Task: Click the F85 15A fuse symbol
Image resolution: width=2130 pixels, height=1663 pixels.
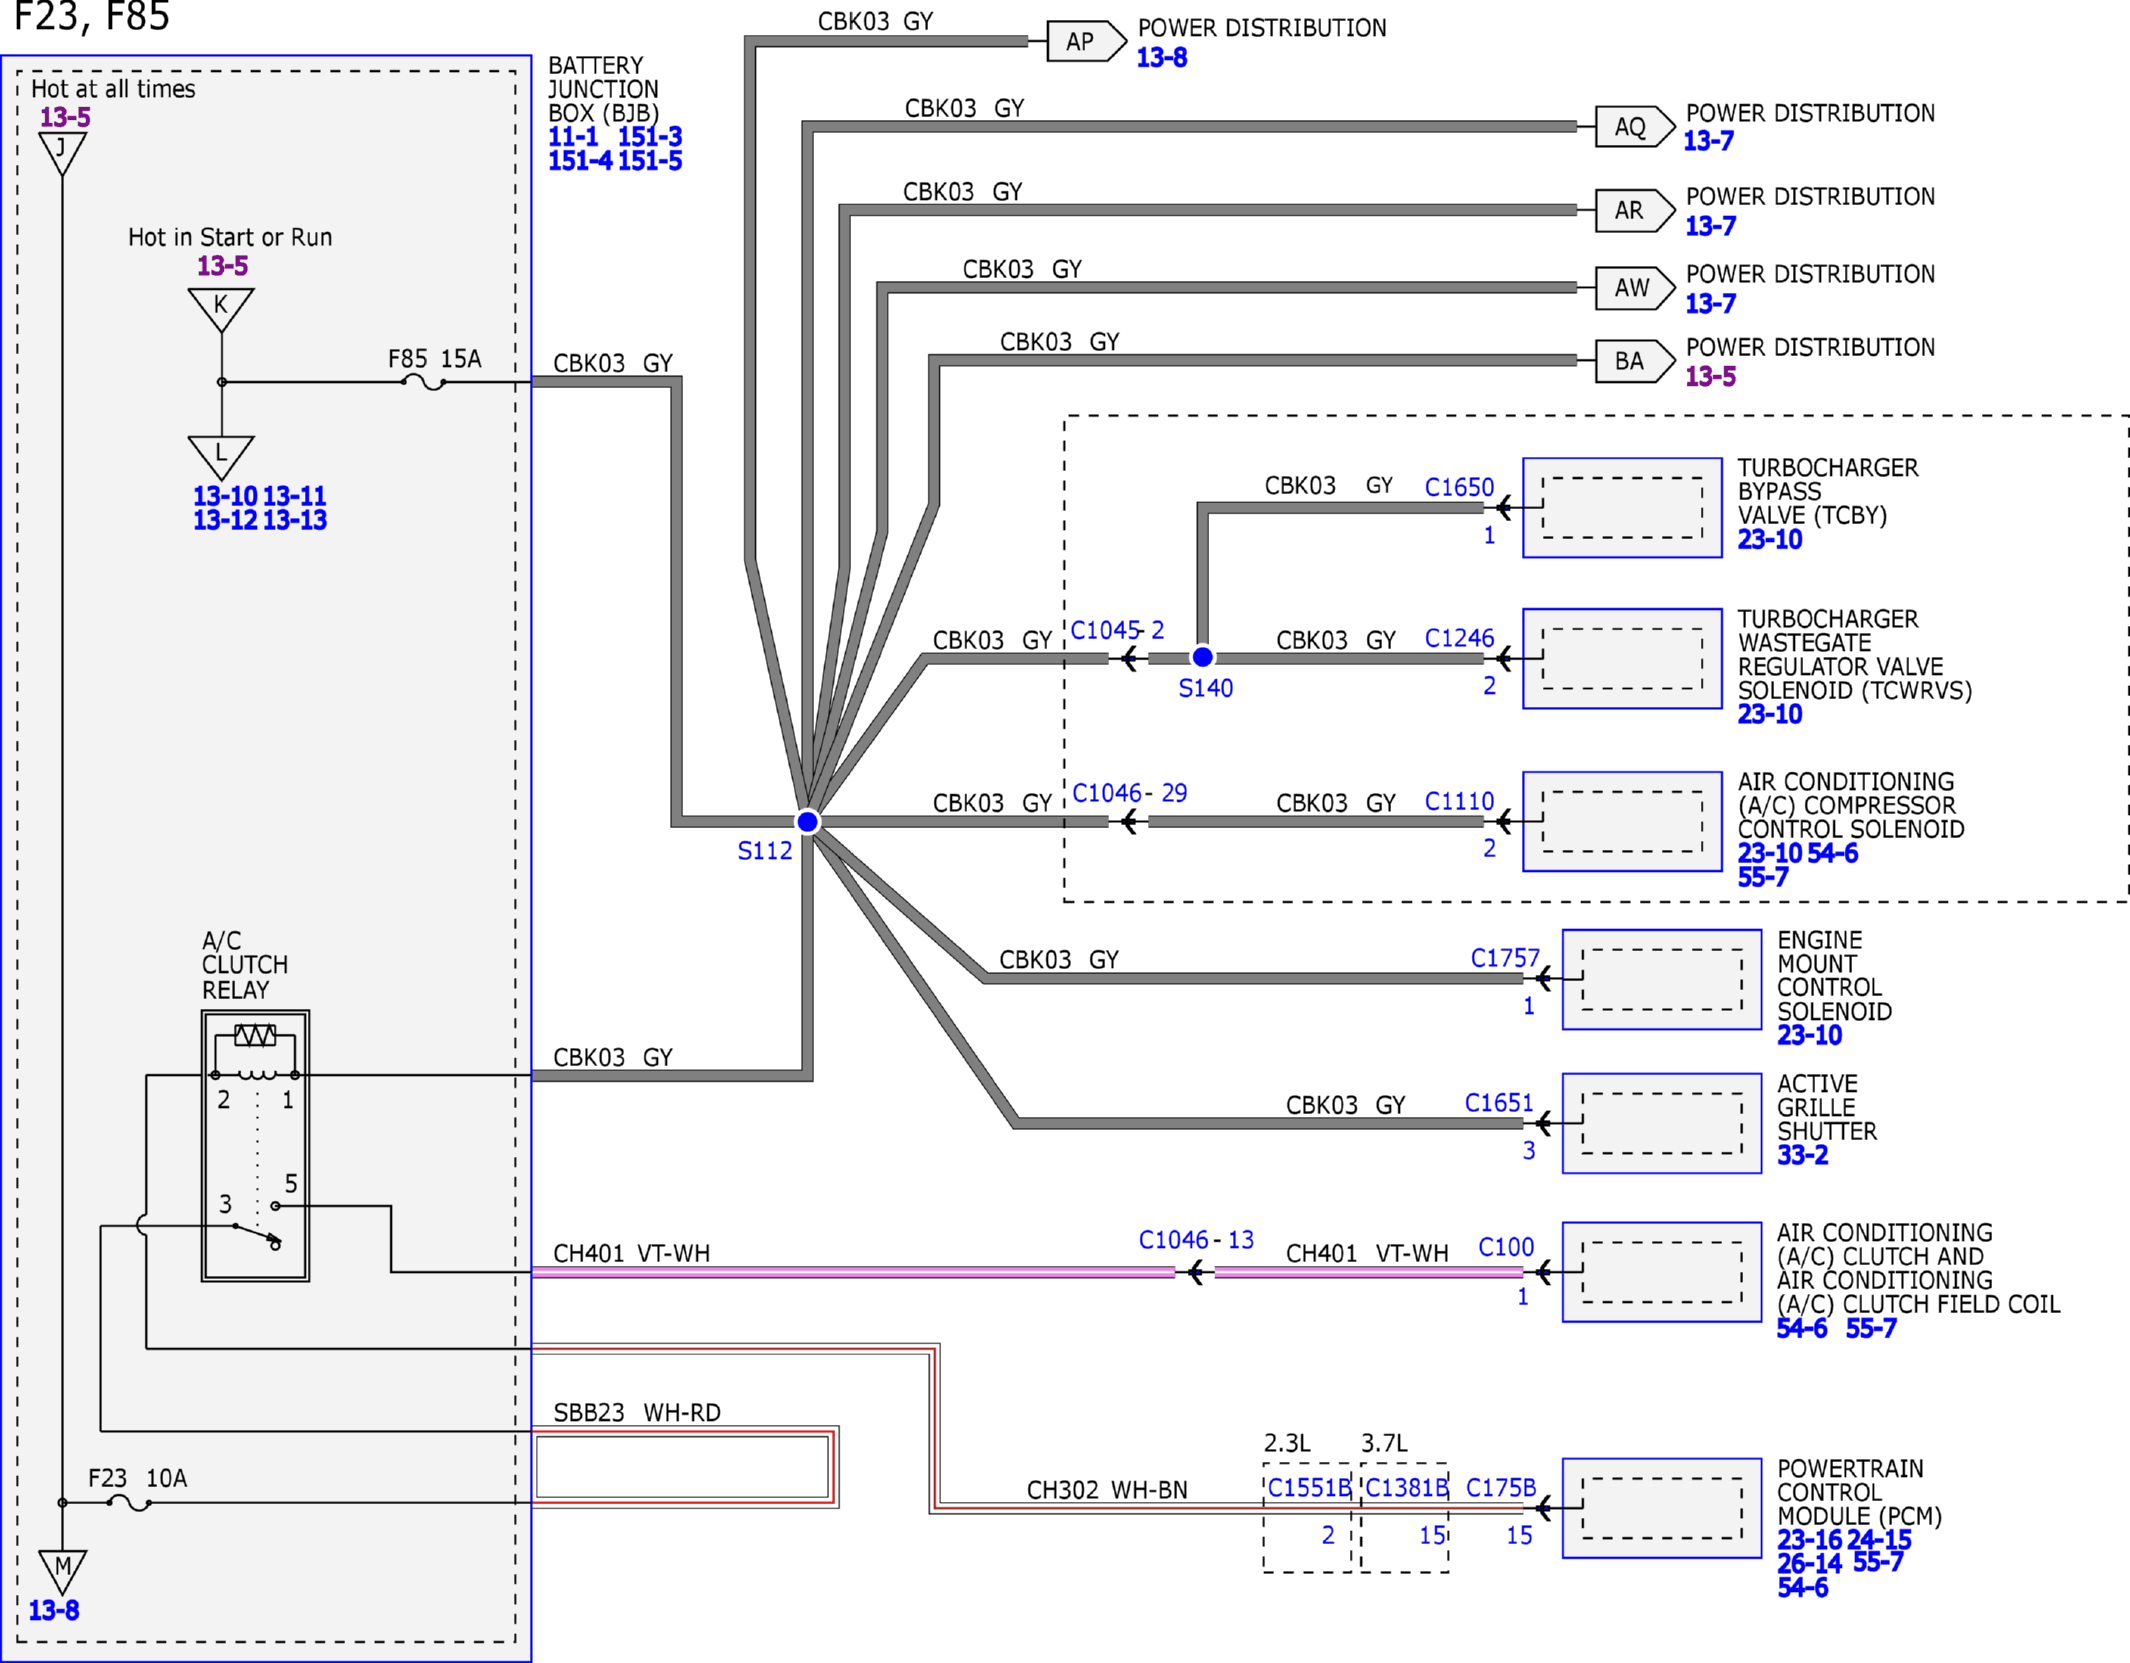Action: [x=424, y=382]
